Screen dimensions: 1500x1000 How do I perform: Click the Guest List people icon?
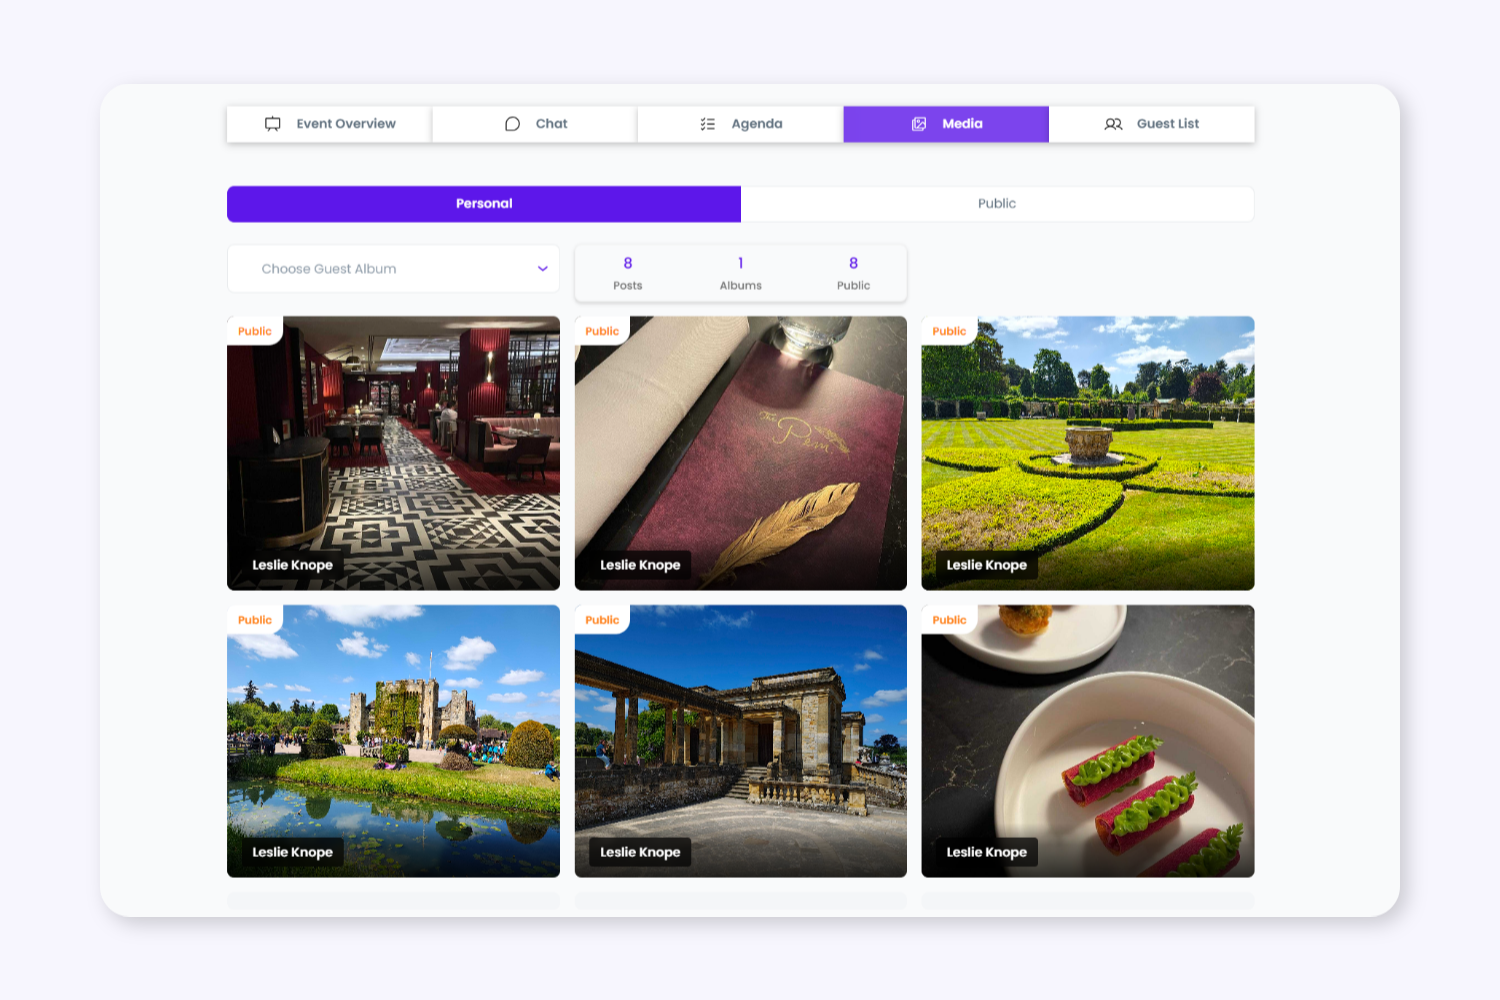1113,124
